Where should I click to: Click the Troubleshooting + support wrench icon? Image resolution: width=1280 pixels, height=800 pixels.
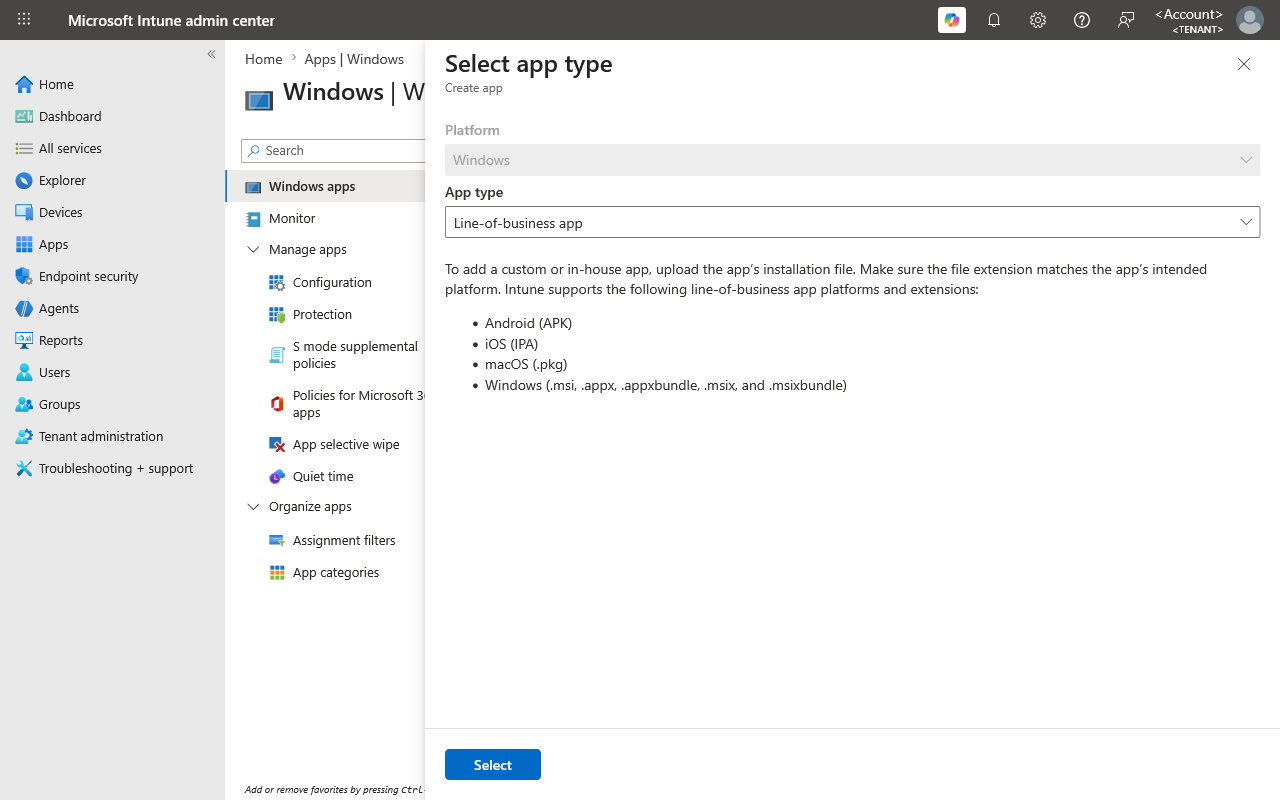tap(24, 468)
